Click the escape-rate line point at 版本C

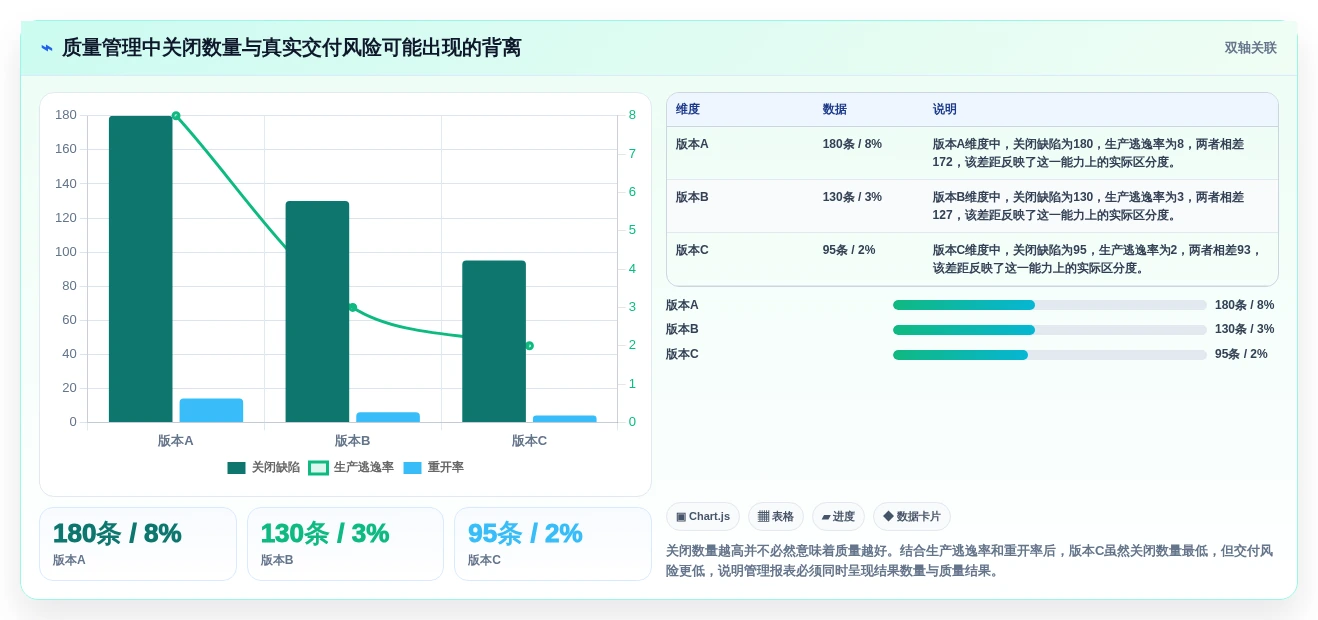529,346
